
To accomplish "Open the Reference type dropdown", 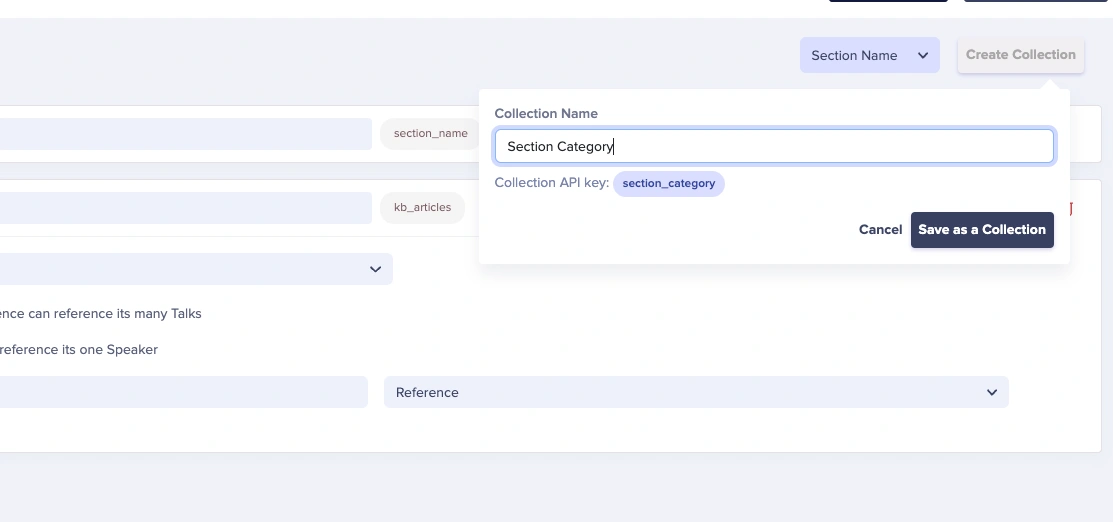I will pyautogui.click(x=696, y=392).
